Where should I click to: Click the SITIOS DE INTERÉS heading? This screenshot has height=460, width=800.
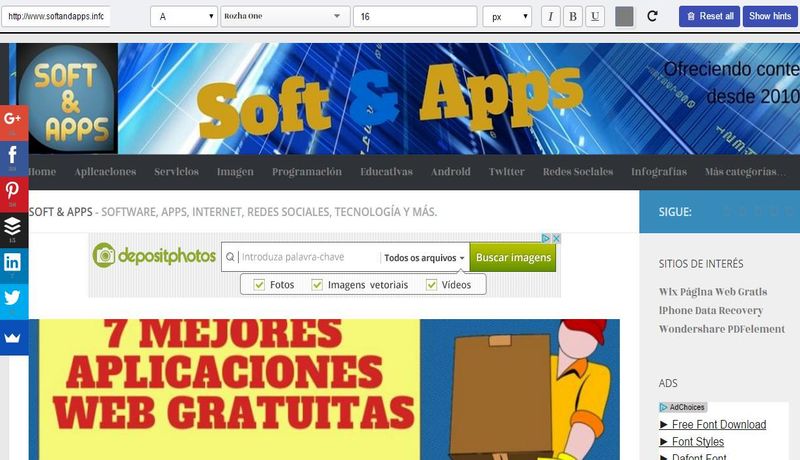point(701,264)
